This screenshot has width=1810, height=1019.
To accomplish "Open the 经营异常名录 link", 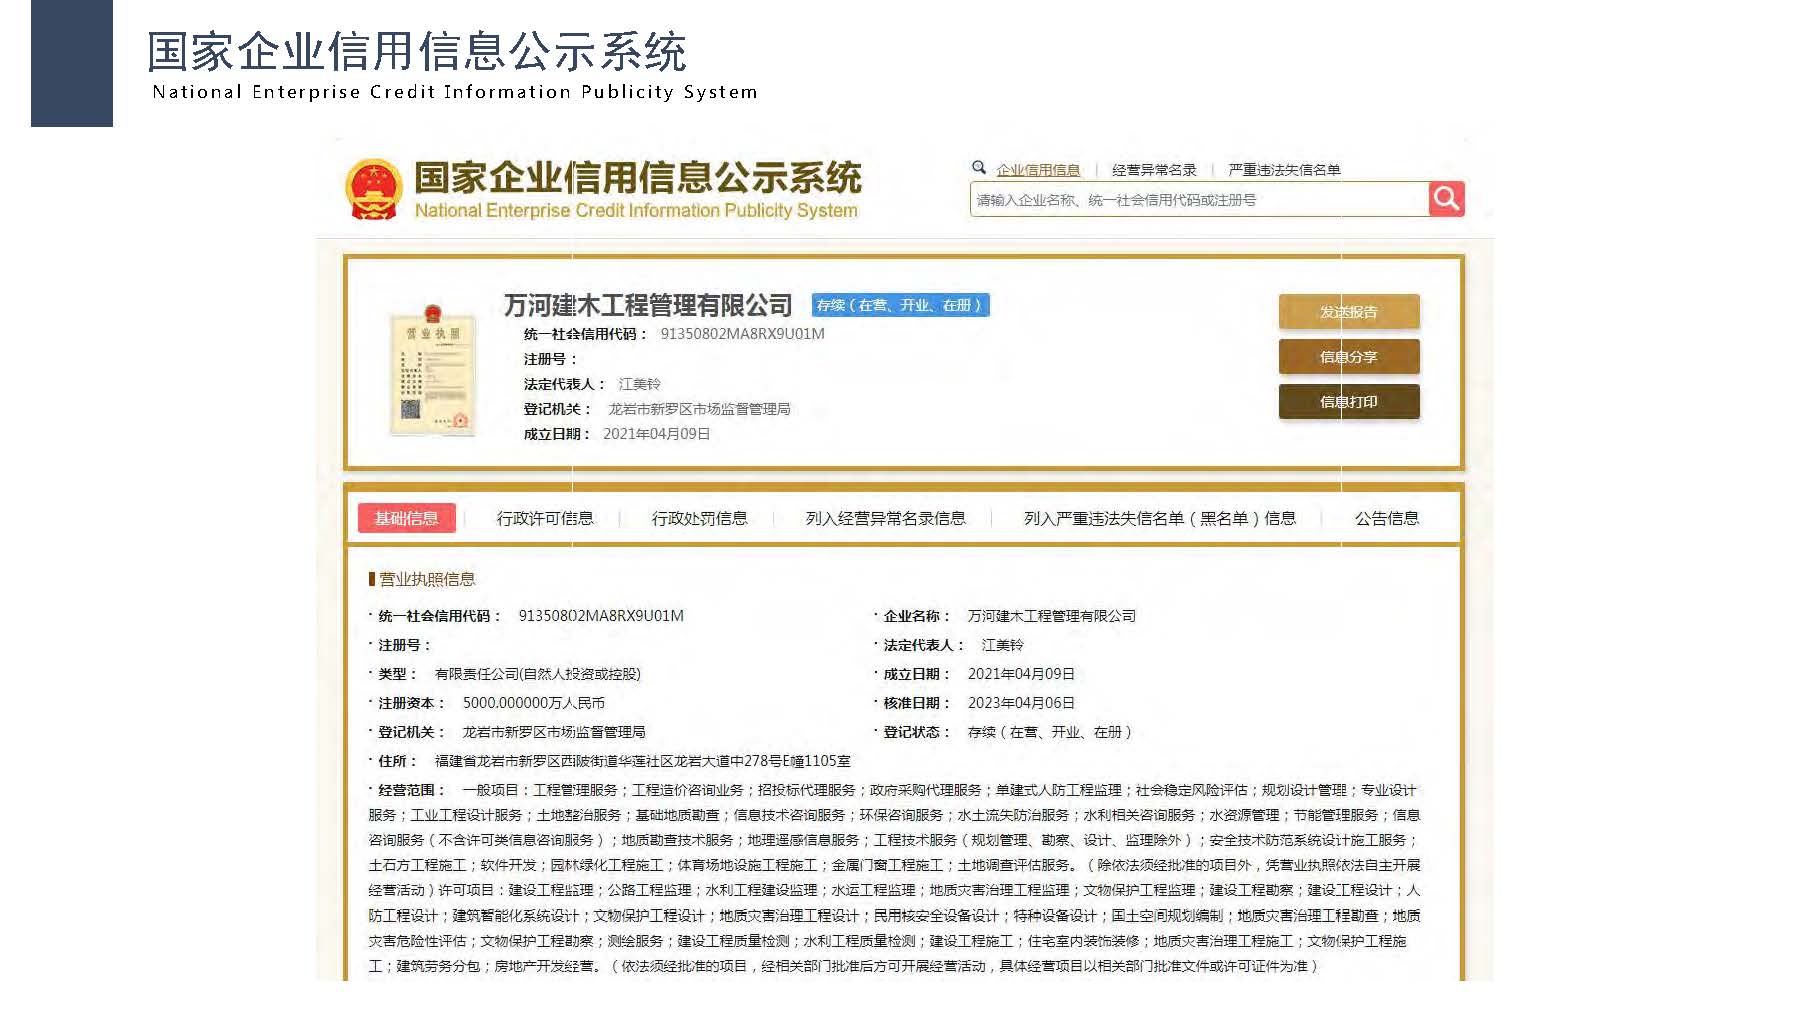I will pyautogui.click(x=1154, y=170).
